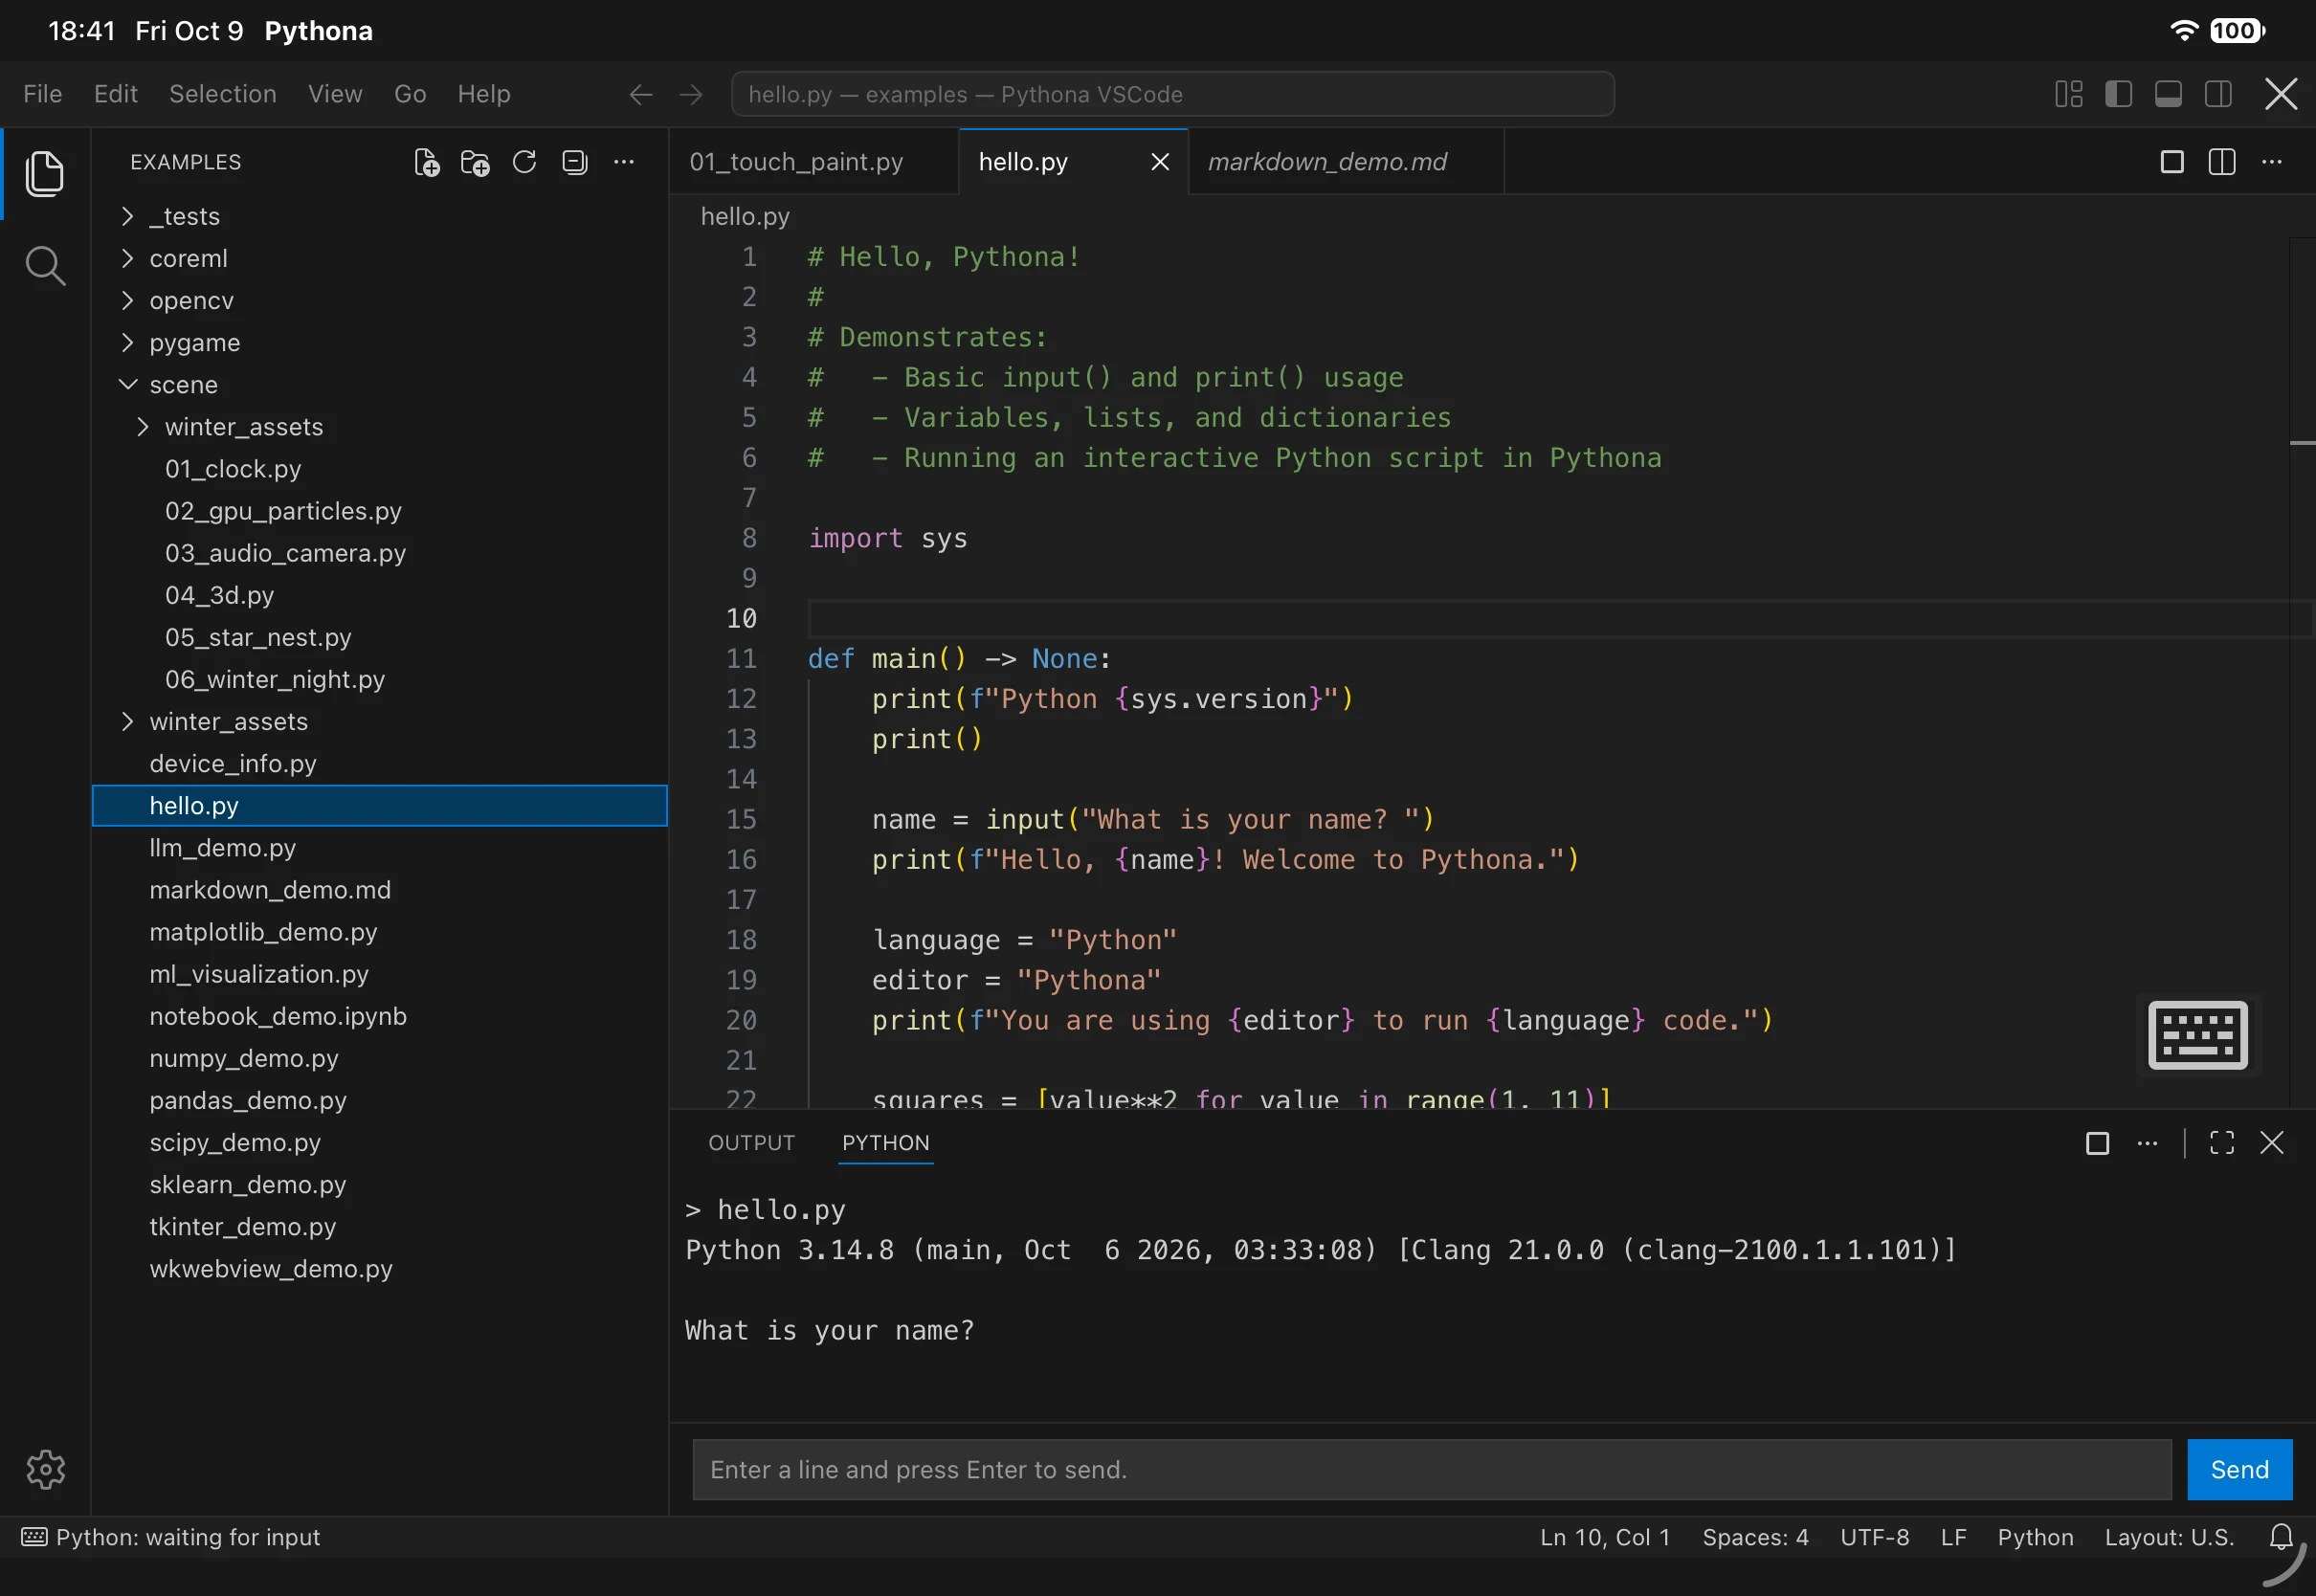Toggle the secondary side bar

(x=2218, y=94)
